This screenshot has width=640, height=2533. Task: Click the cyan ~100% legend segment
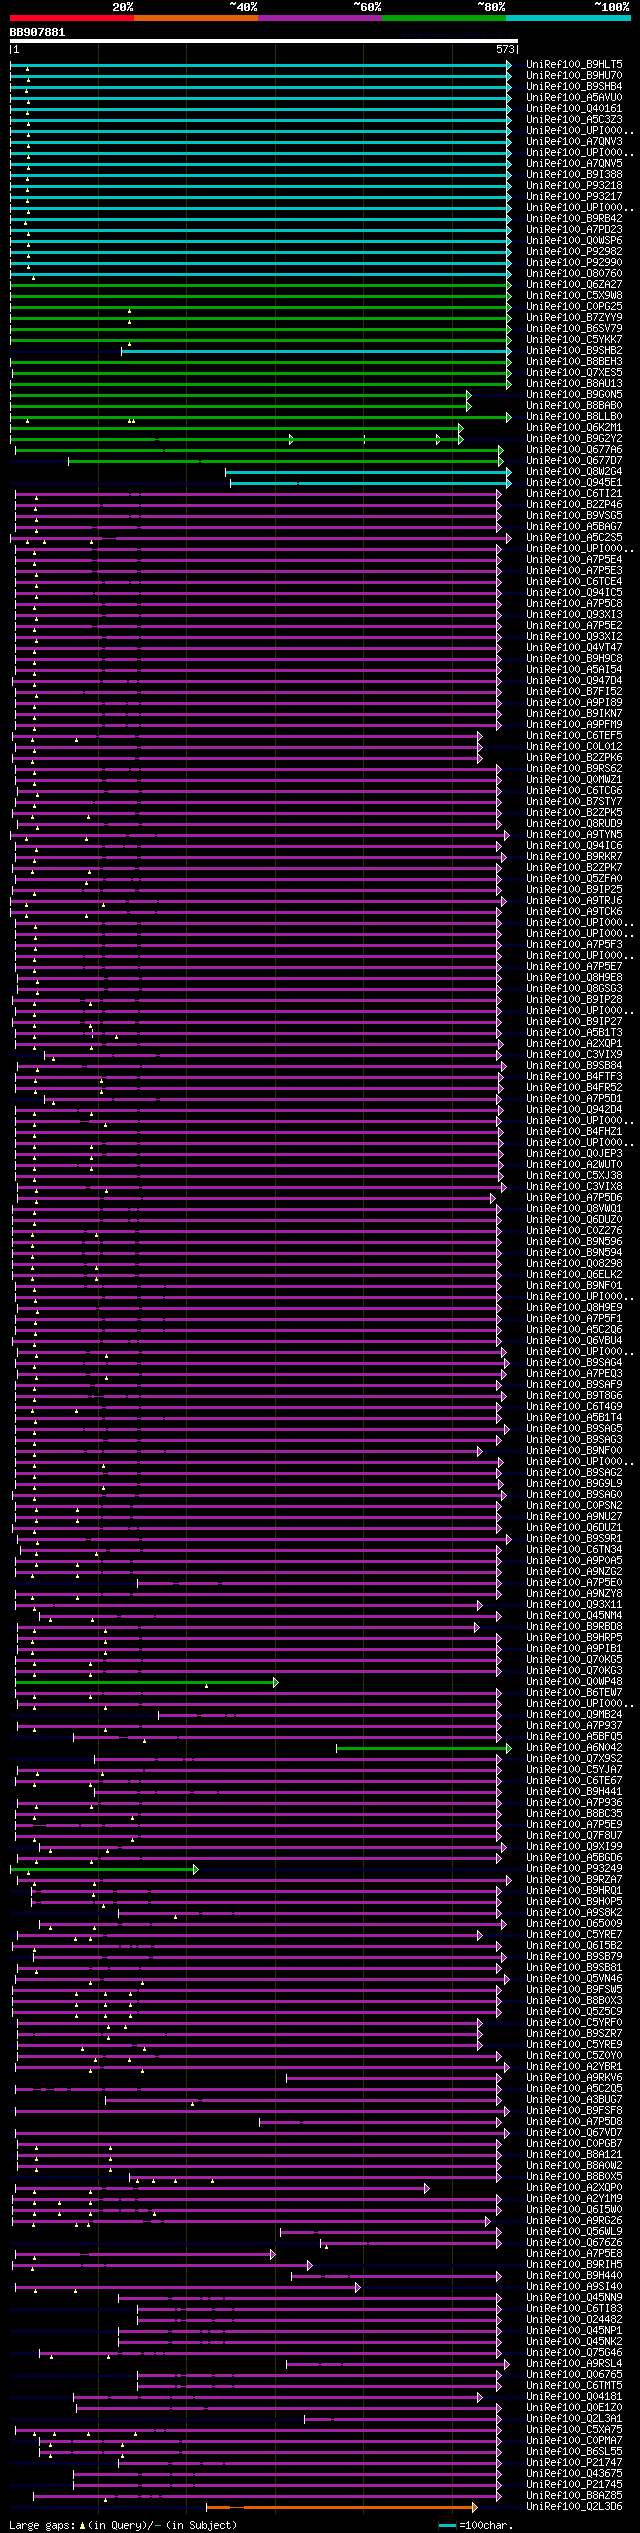[x=568, y=18]
